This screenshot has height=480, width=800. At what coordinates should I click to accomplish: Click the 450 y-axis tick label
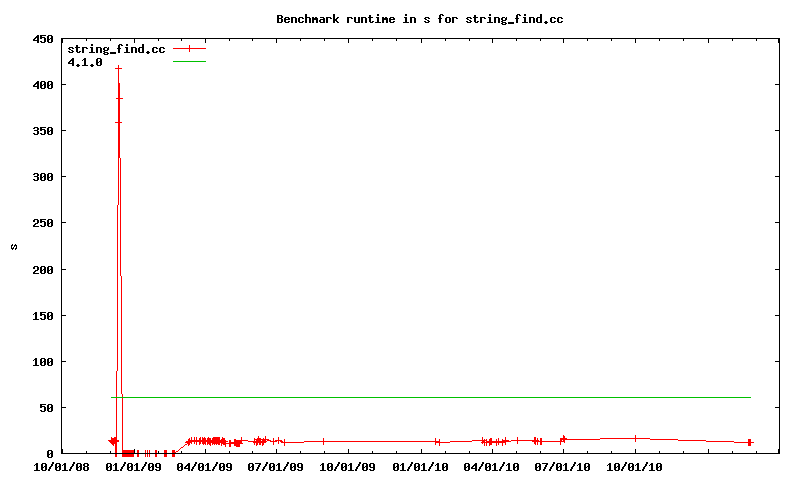43,39
